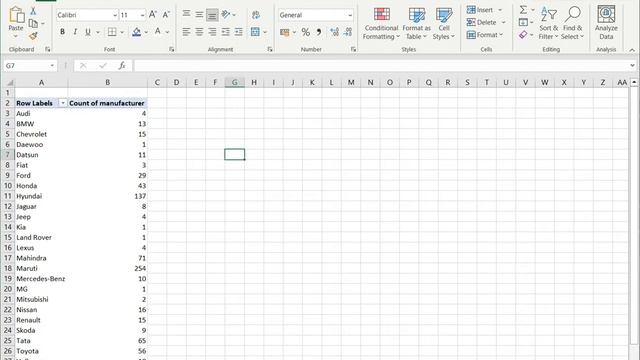640x360 pixels.
Task: Select the Maruti count cell 254
Action: coord(108,269)
